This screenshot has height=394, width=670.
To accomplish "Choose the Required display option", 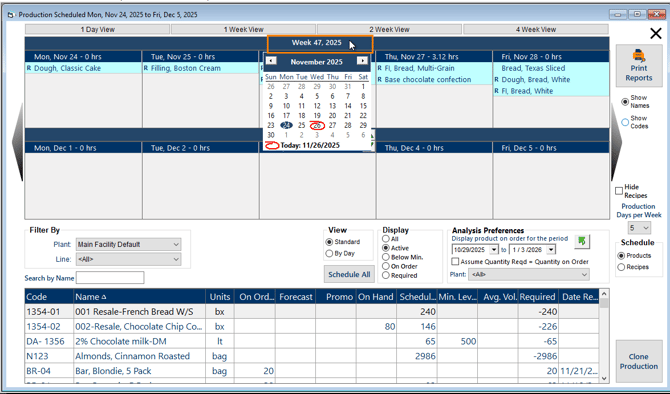I will click(x=386, y=276).
